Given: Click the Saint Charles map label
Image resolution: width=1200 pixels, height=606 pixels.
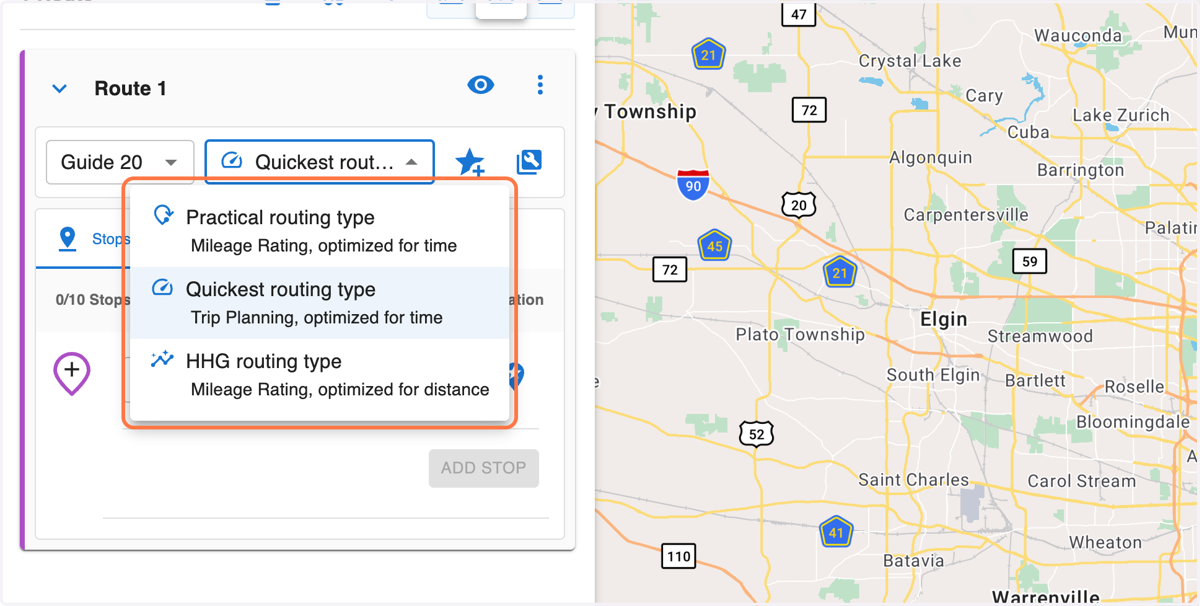Looking at the screenshot, I should click(914, 480).
